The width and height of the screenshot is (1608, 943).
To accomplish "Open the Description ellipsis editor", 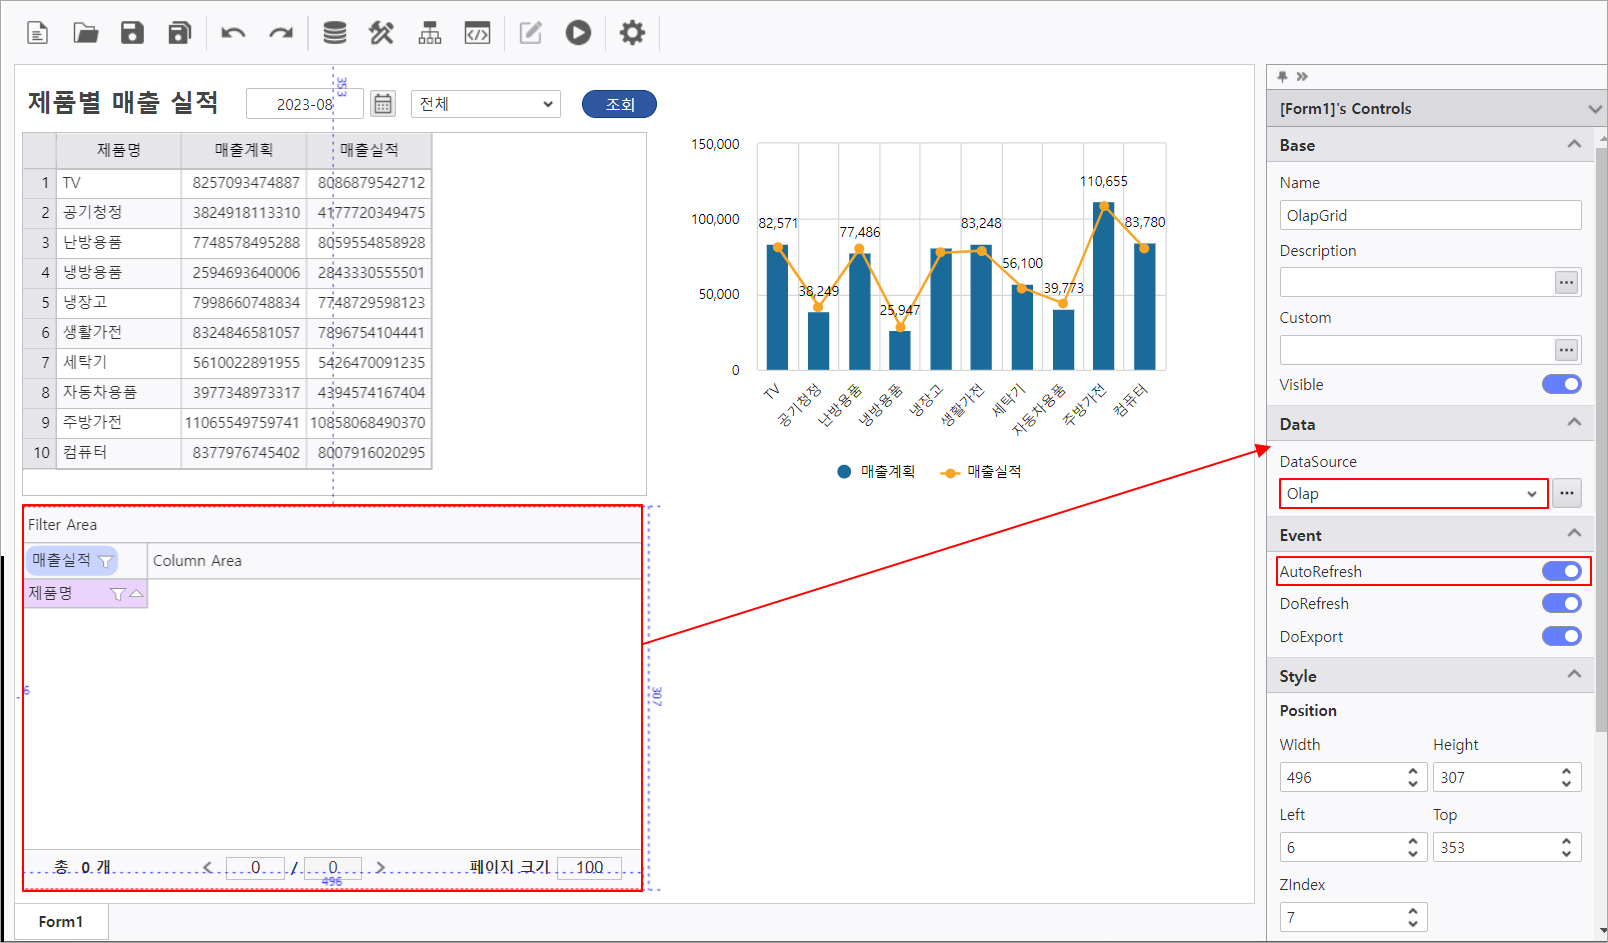I will [x=1567, y=283].
